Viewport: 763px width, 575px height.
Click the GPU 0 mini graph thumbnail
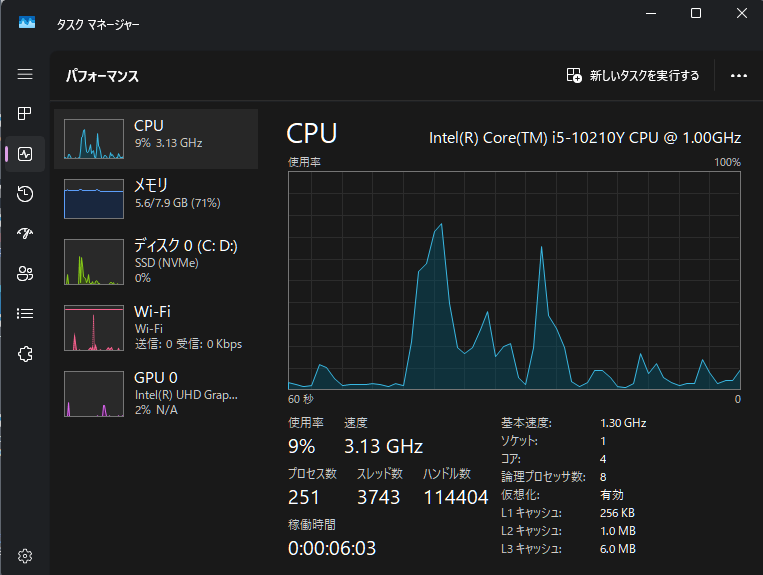pos(94,394)
